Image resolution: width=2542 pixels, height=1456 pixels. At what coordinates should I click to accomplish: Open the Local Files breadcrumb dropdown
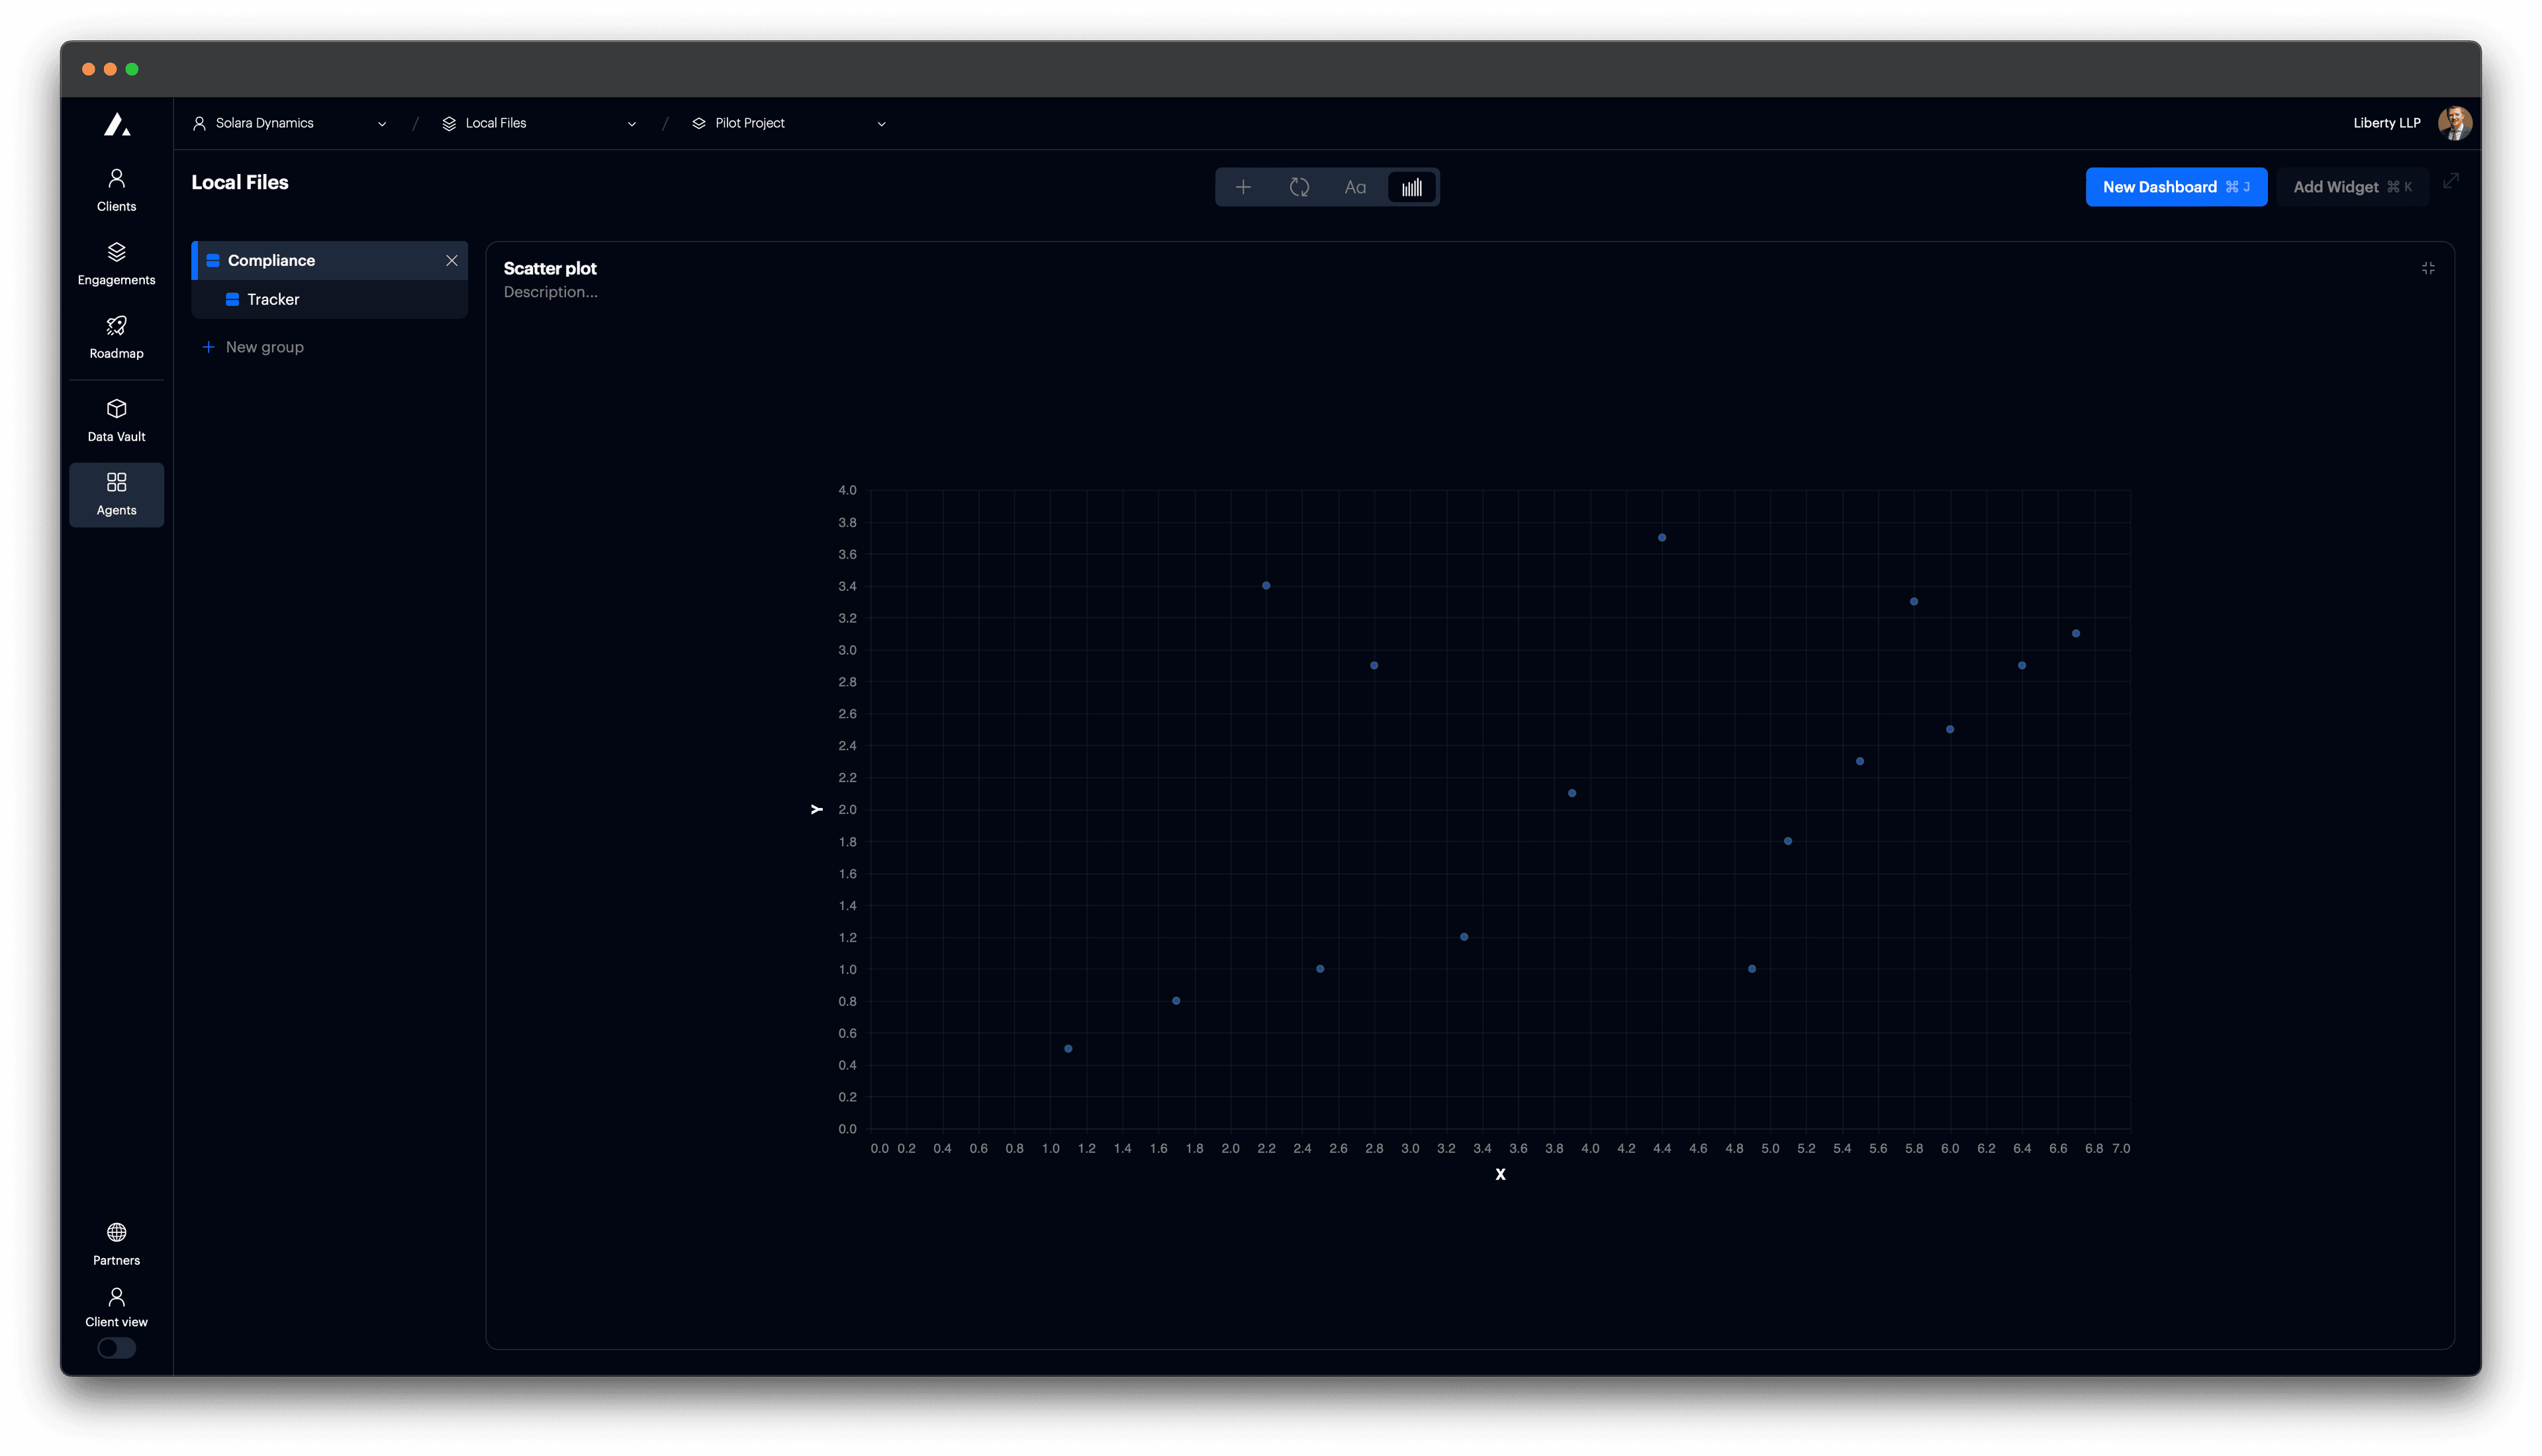click(x=631, y=123)
